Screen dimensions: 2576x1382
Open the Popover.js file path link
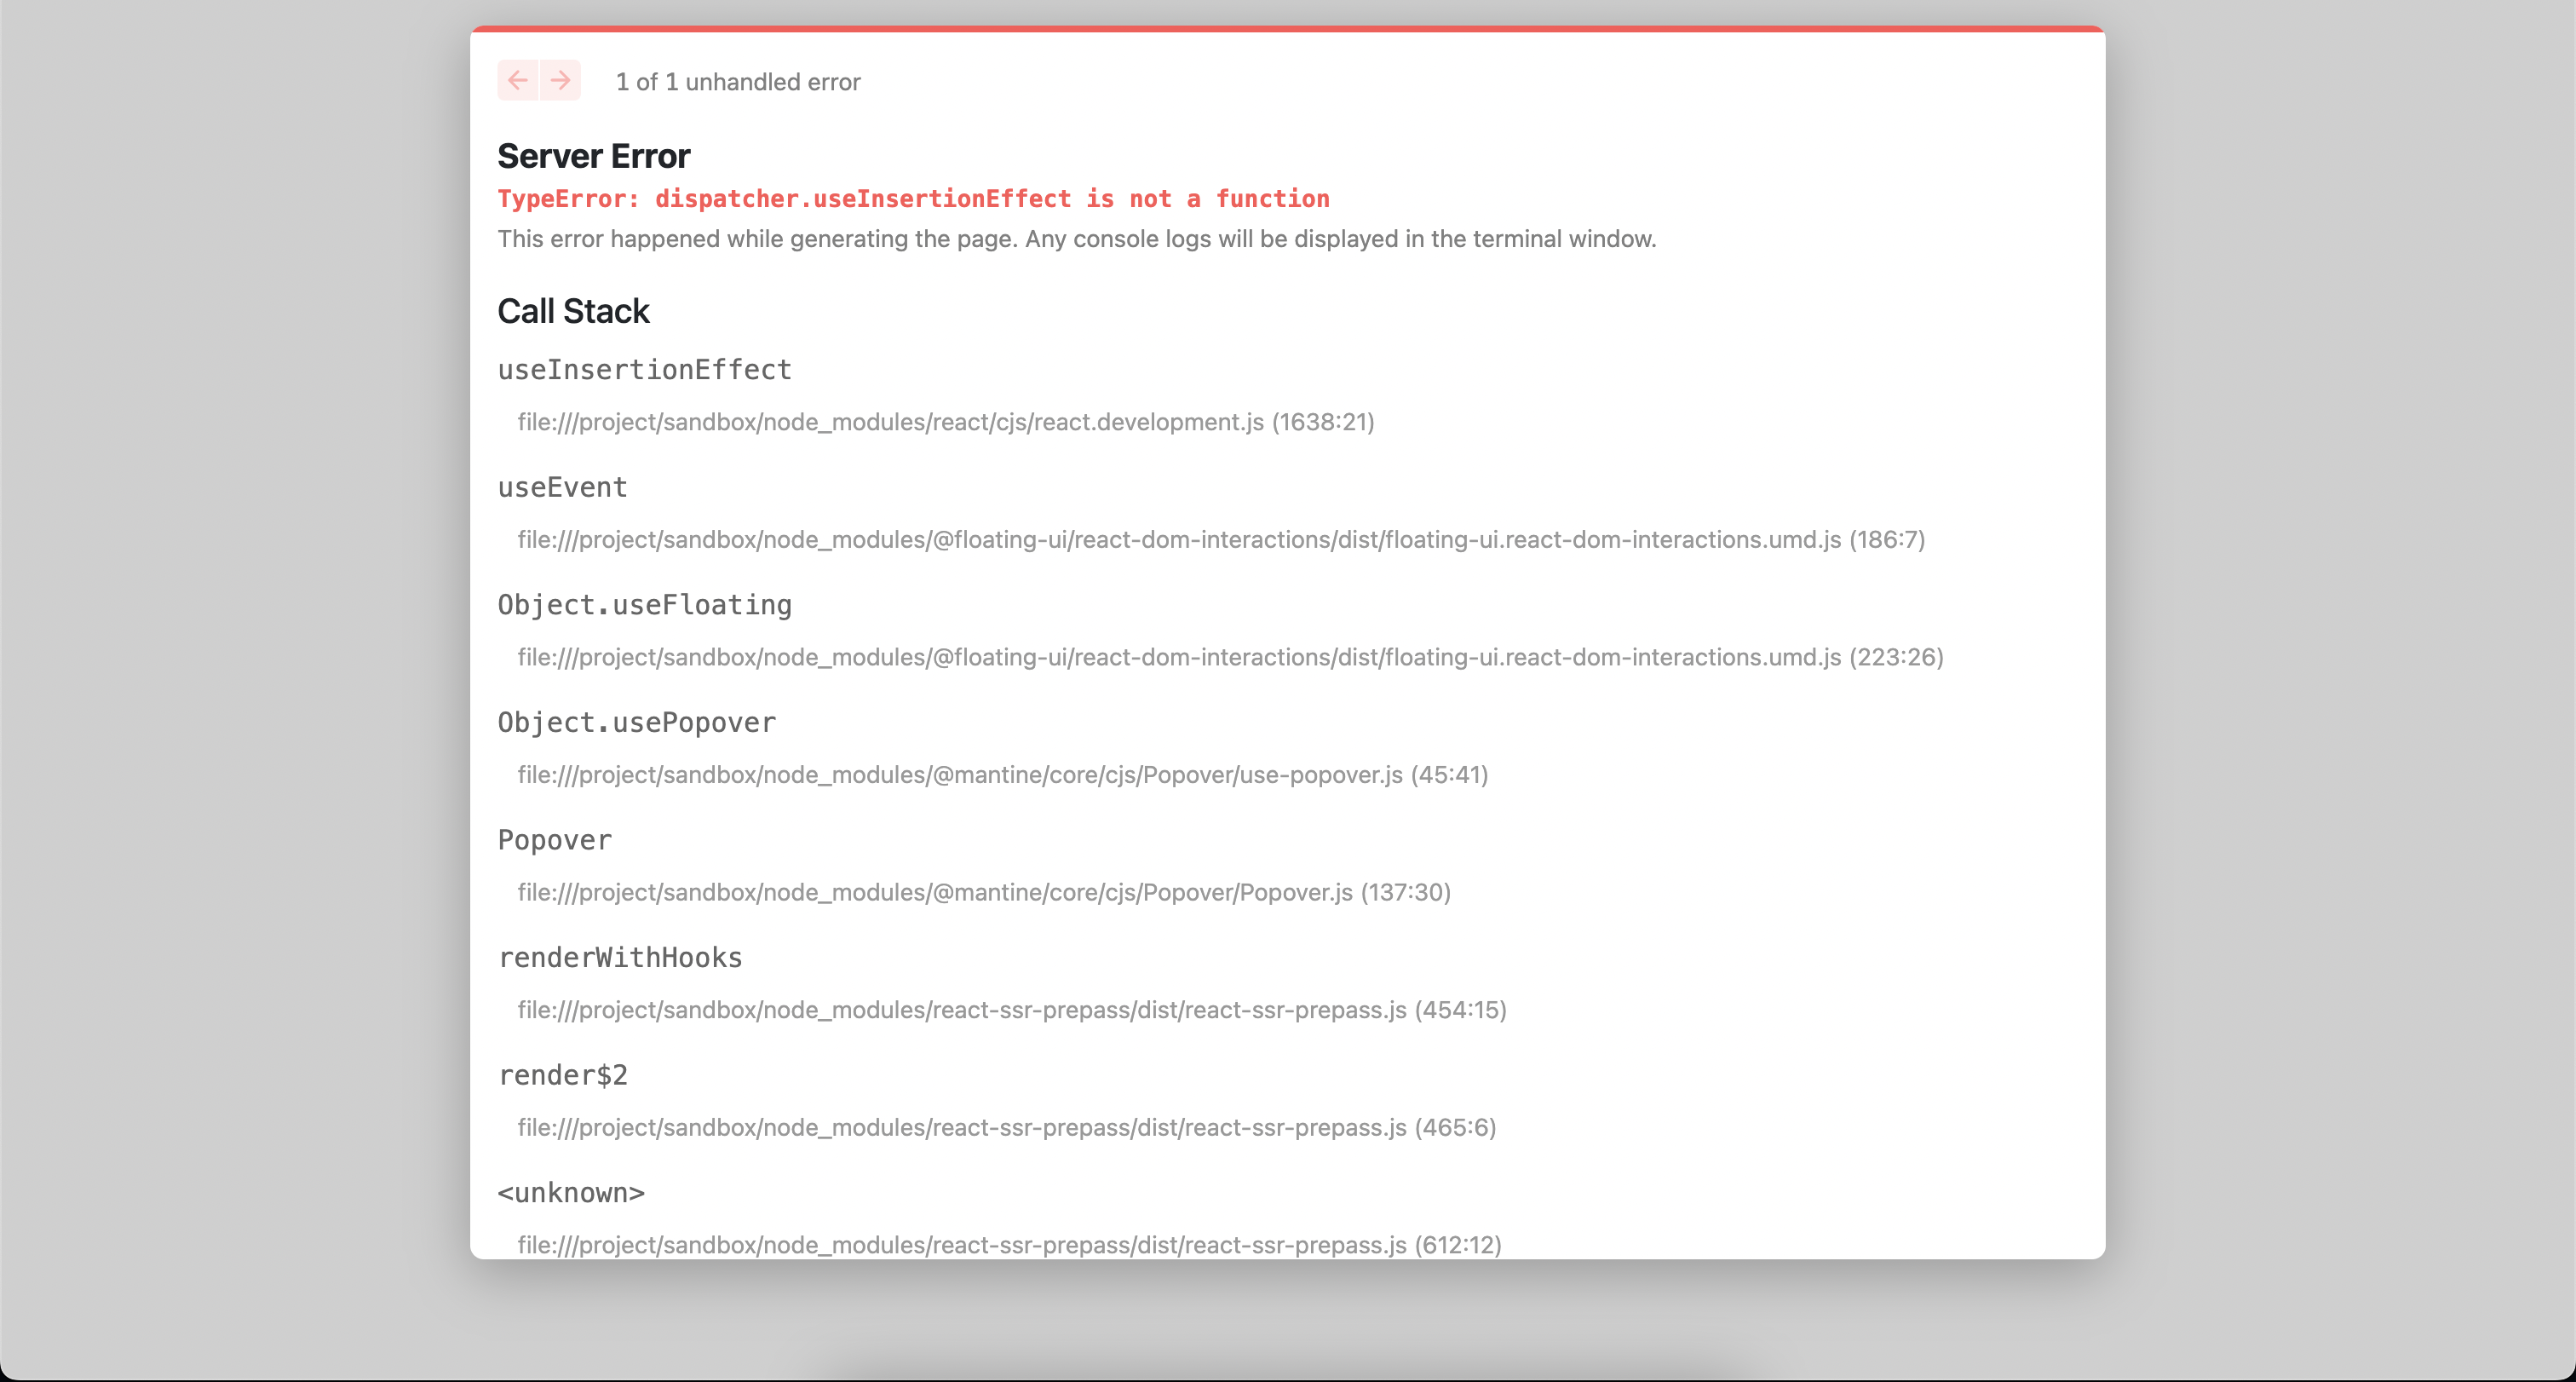tap(983, 892)
